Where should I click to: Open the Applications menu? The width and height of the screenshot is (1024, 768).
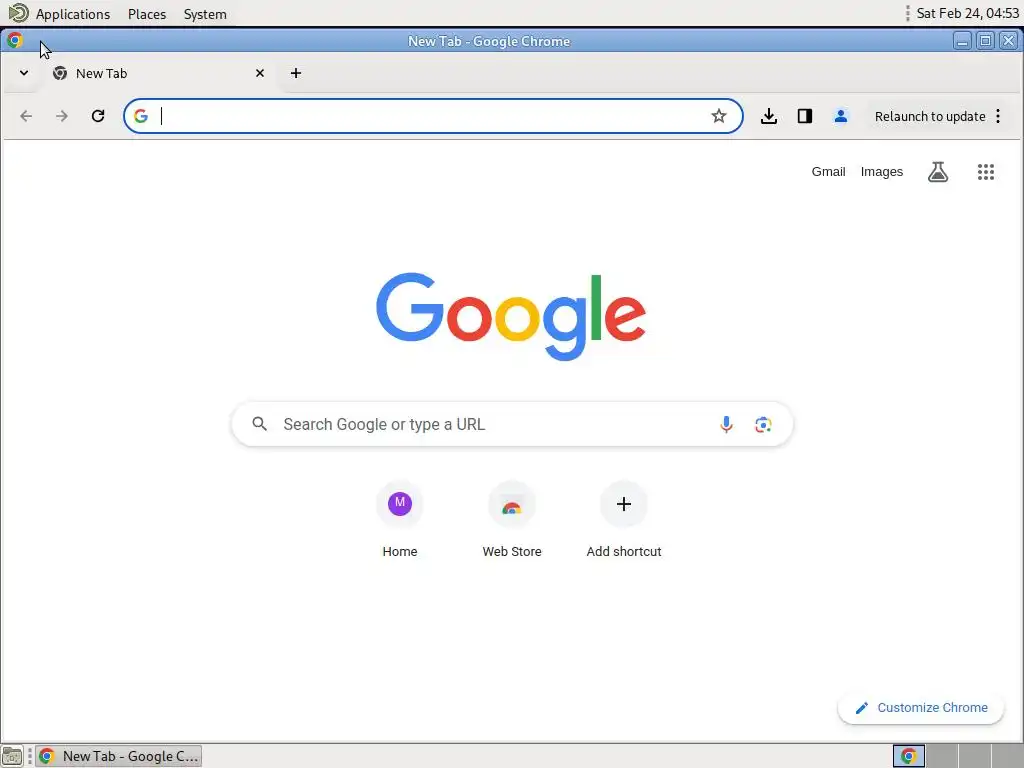(72, 14)
